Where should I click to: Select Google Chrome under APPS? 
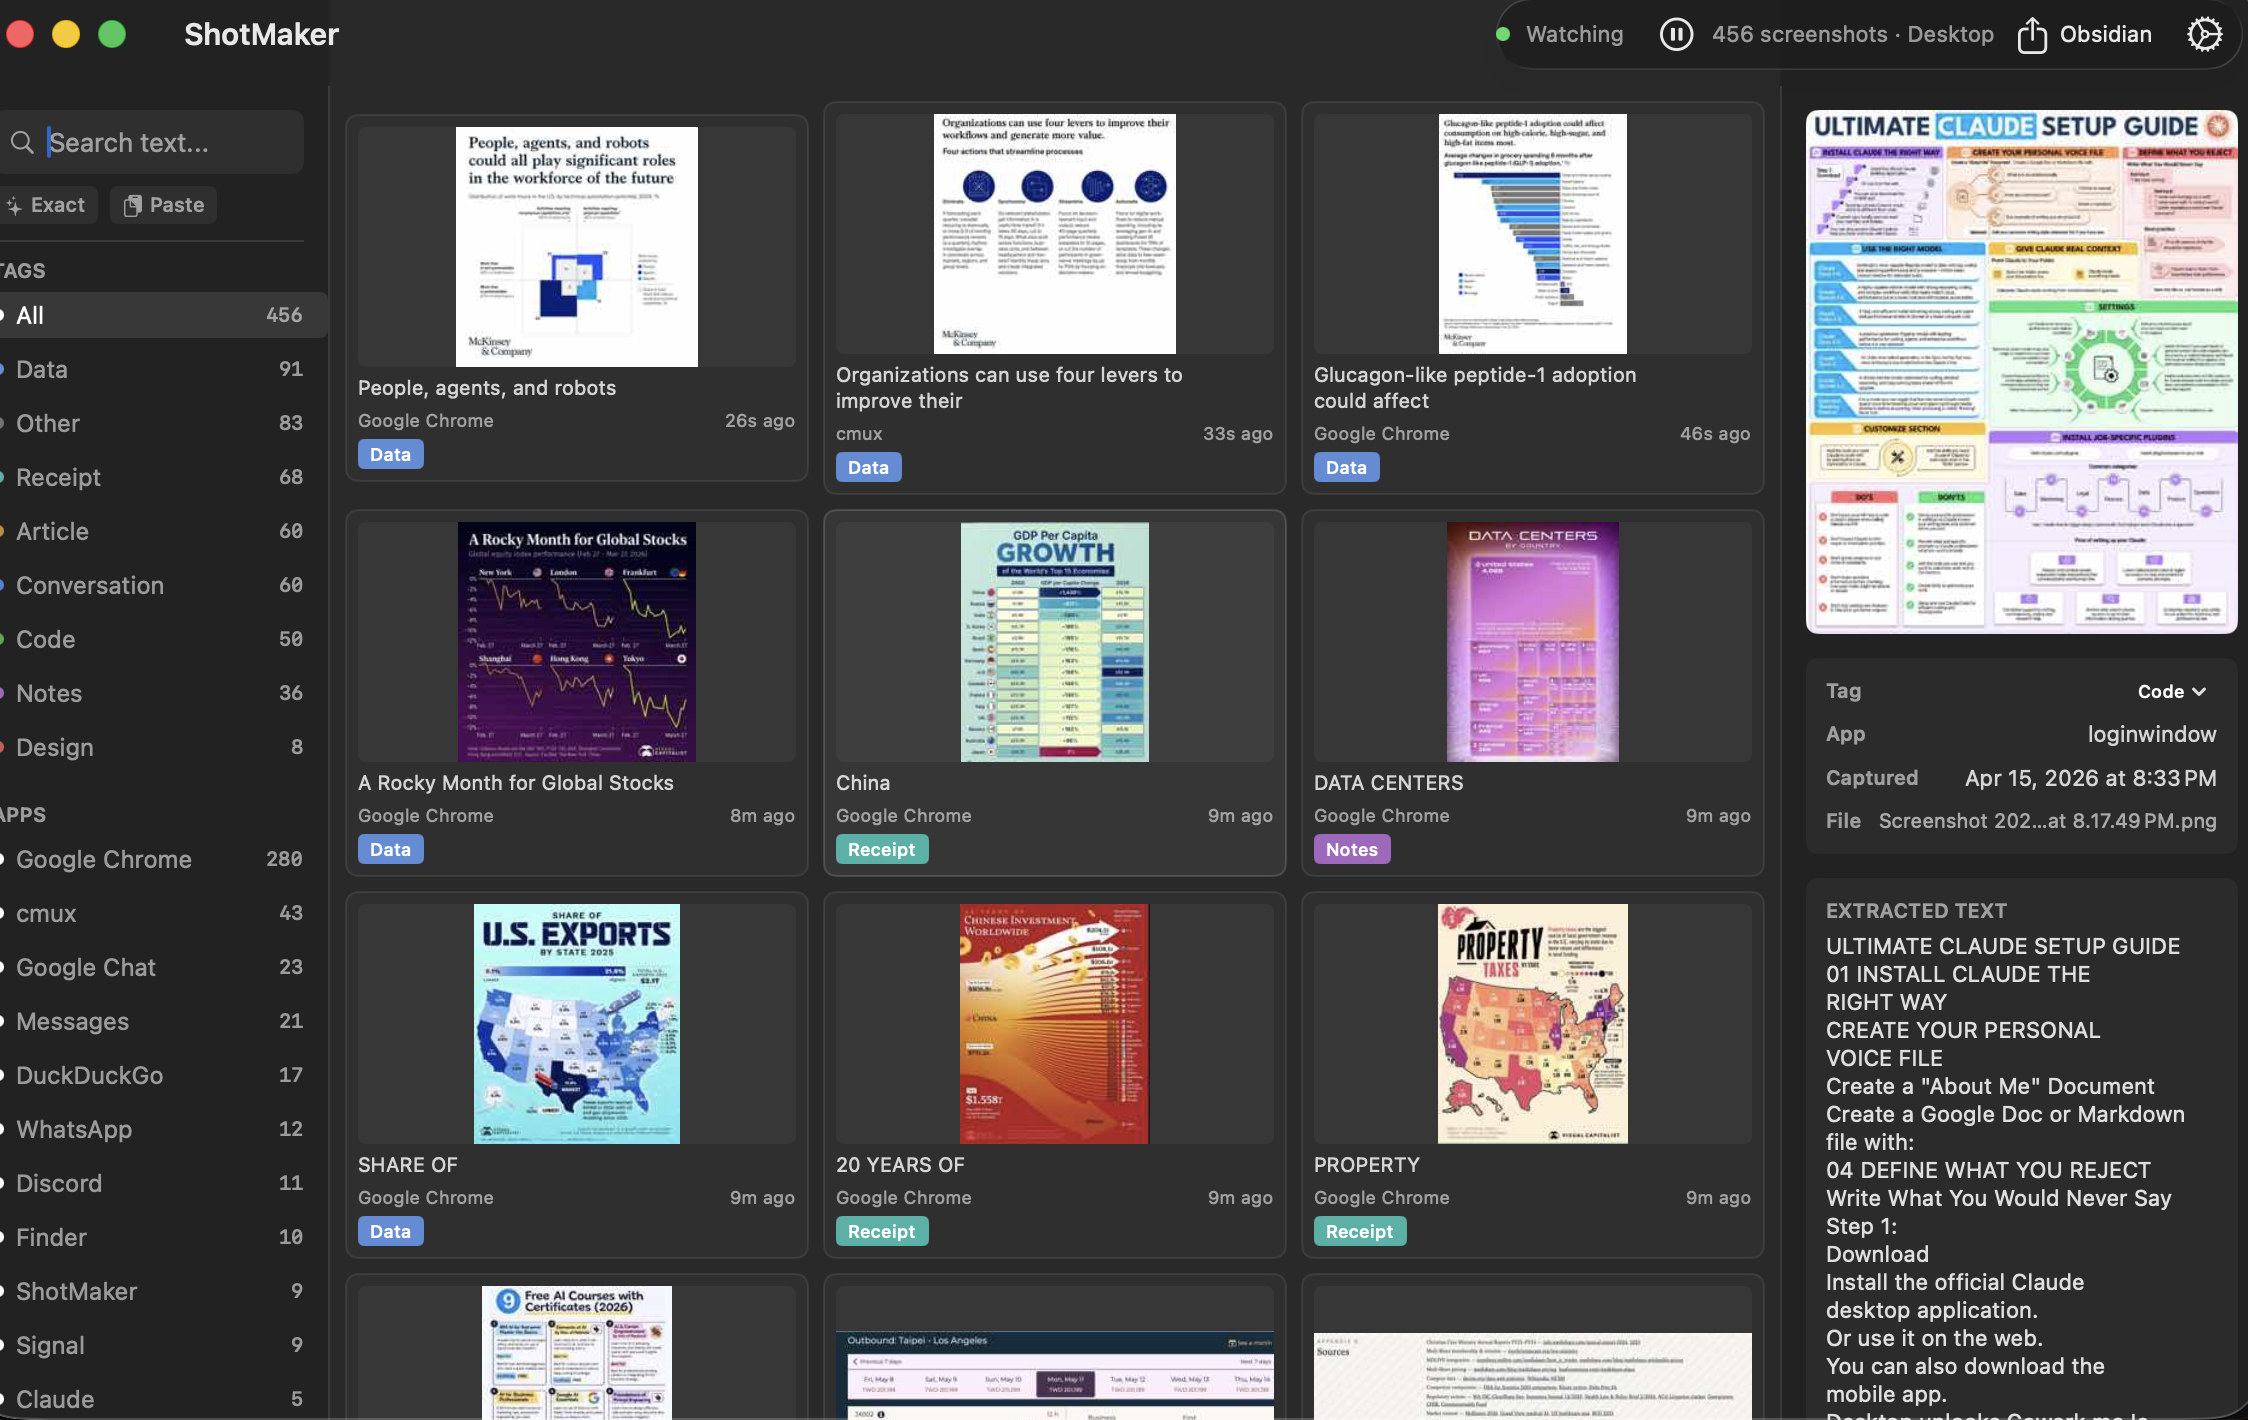click(x=103, y=859)
